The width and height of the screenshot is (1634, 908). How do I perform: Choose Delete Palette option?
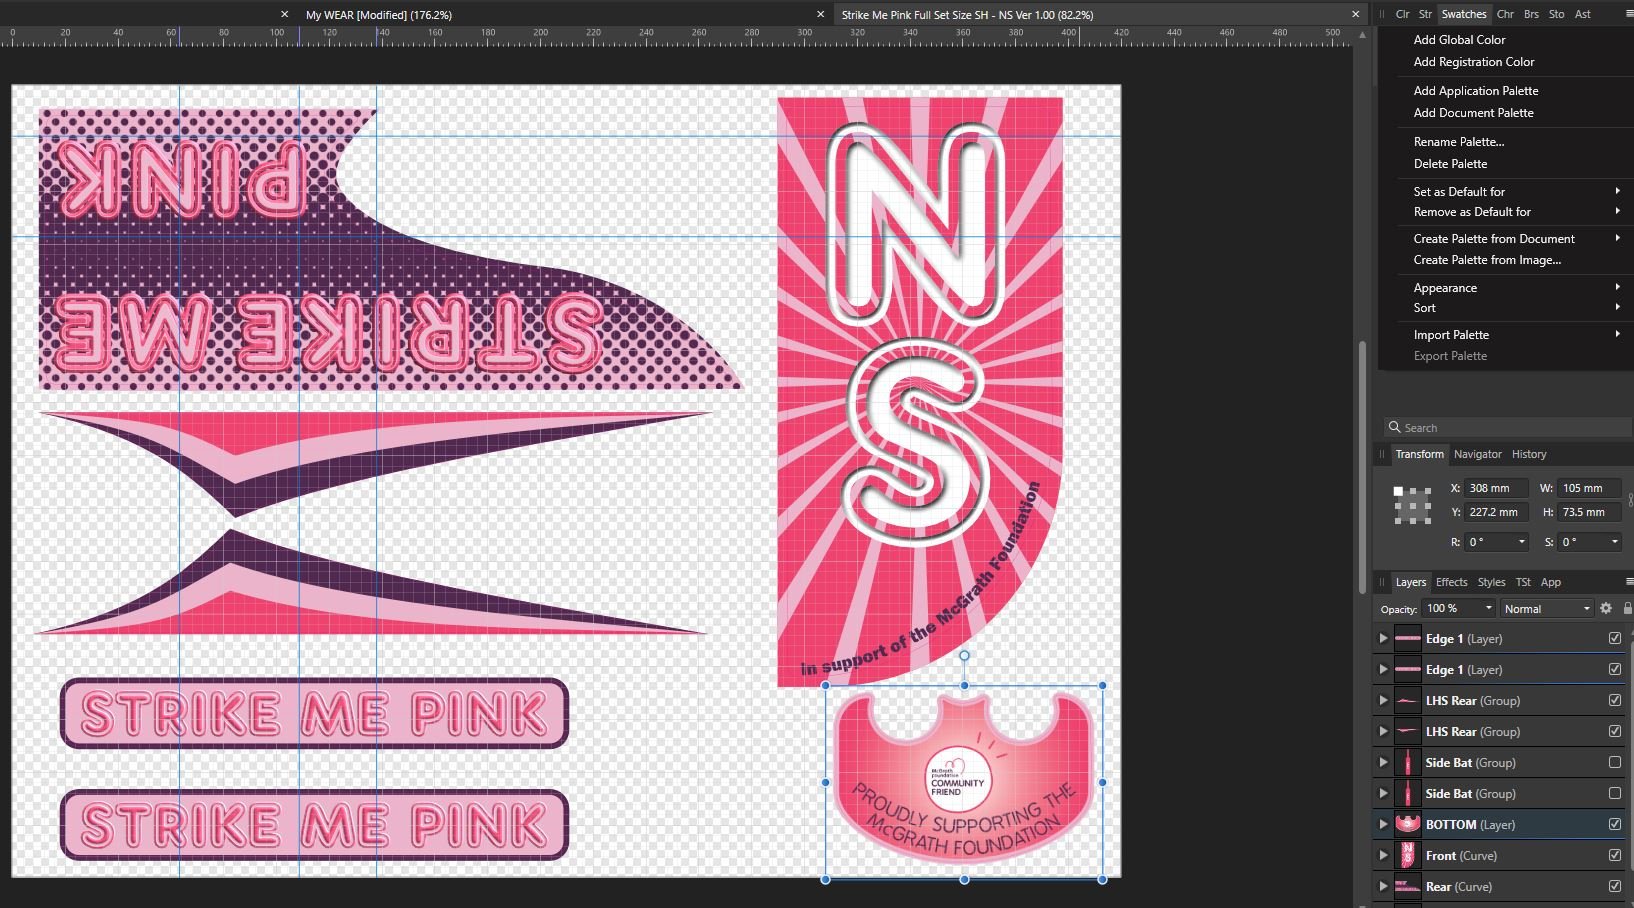(1450, 164)
